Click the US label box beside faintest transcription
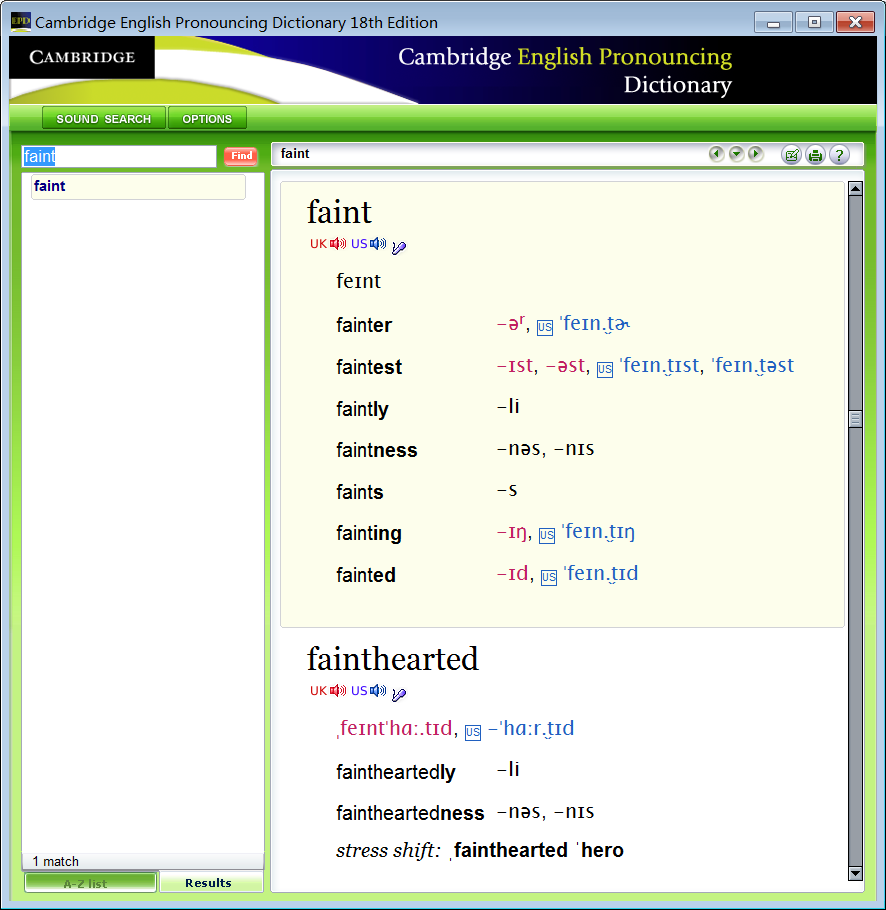 [605, 370]
